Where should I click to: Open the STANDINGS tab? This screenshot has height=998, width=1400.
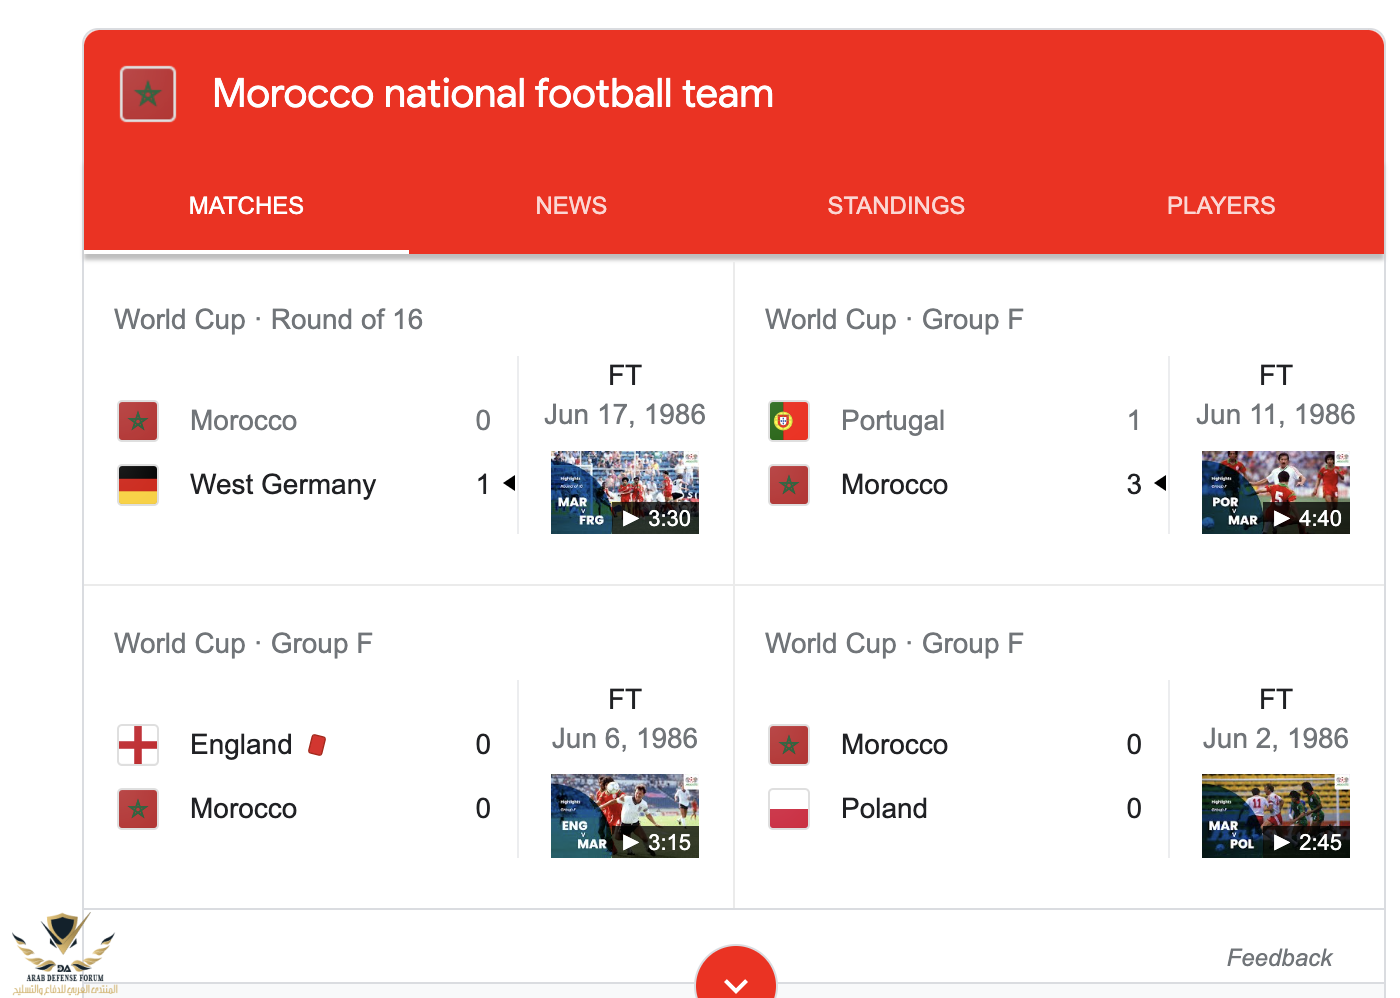[896, 206]
